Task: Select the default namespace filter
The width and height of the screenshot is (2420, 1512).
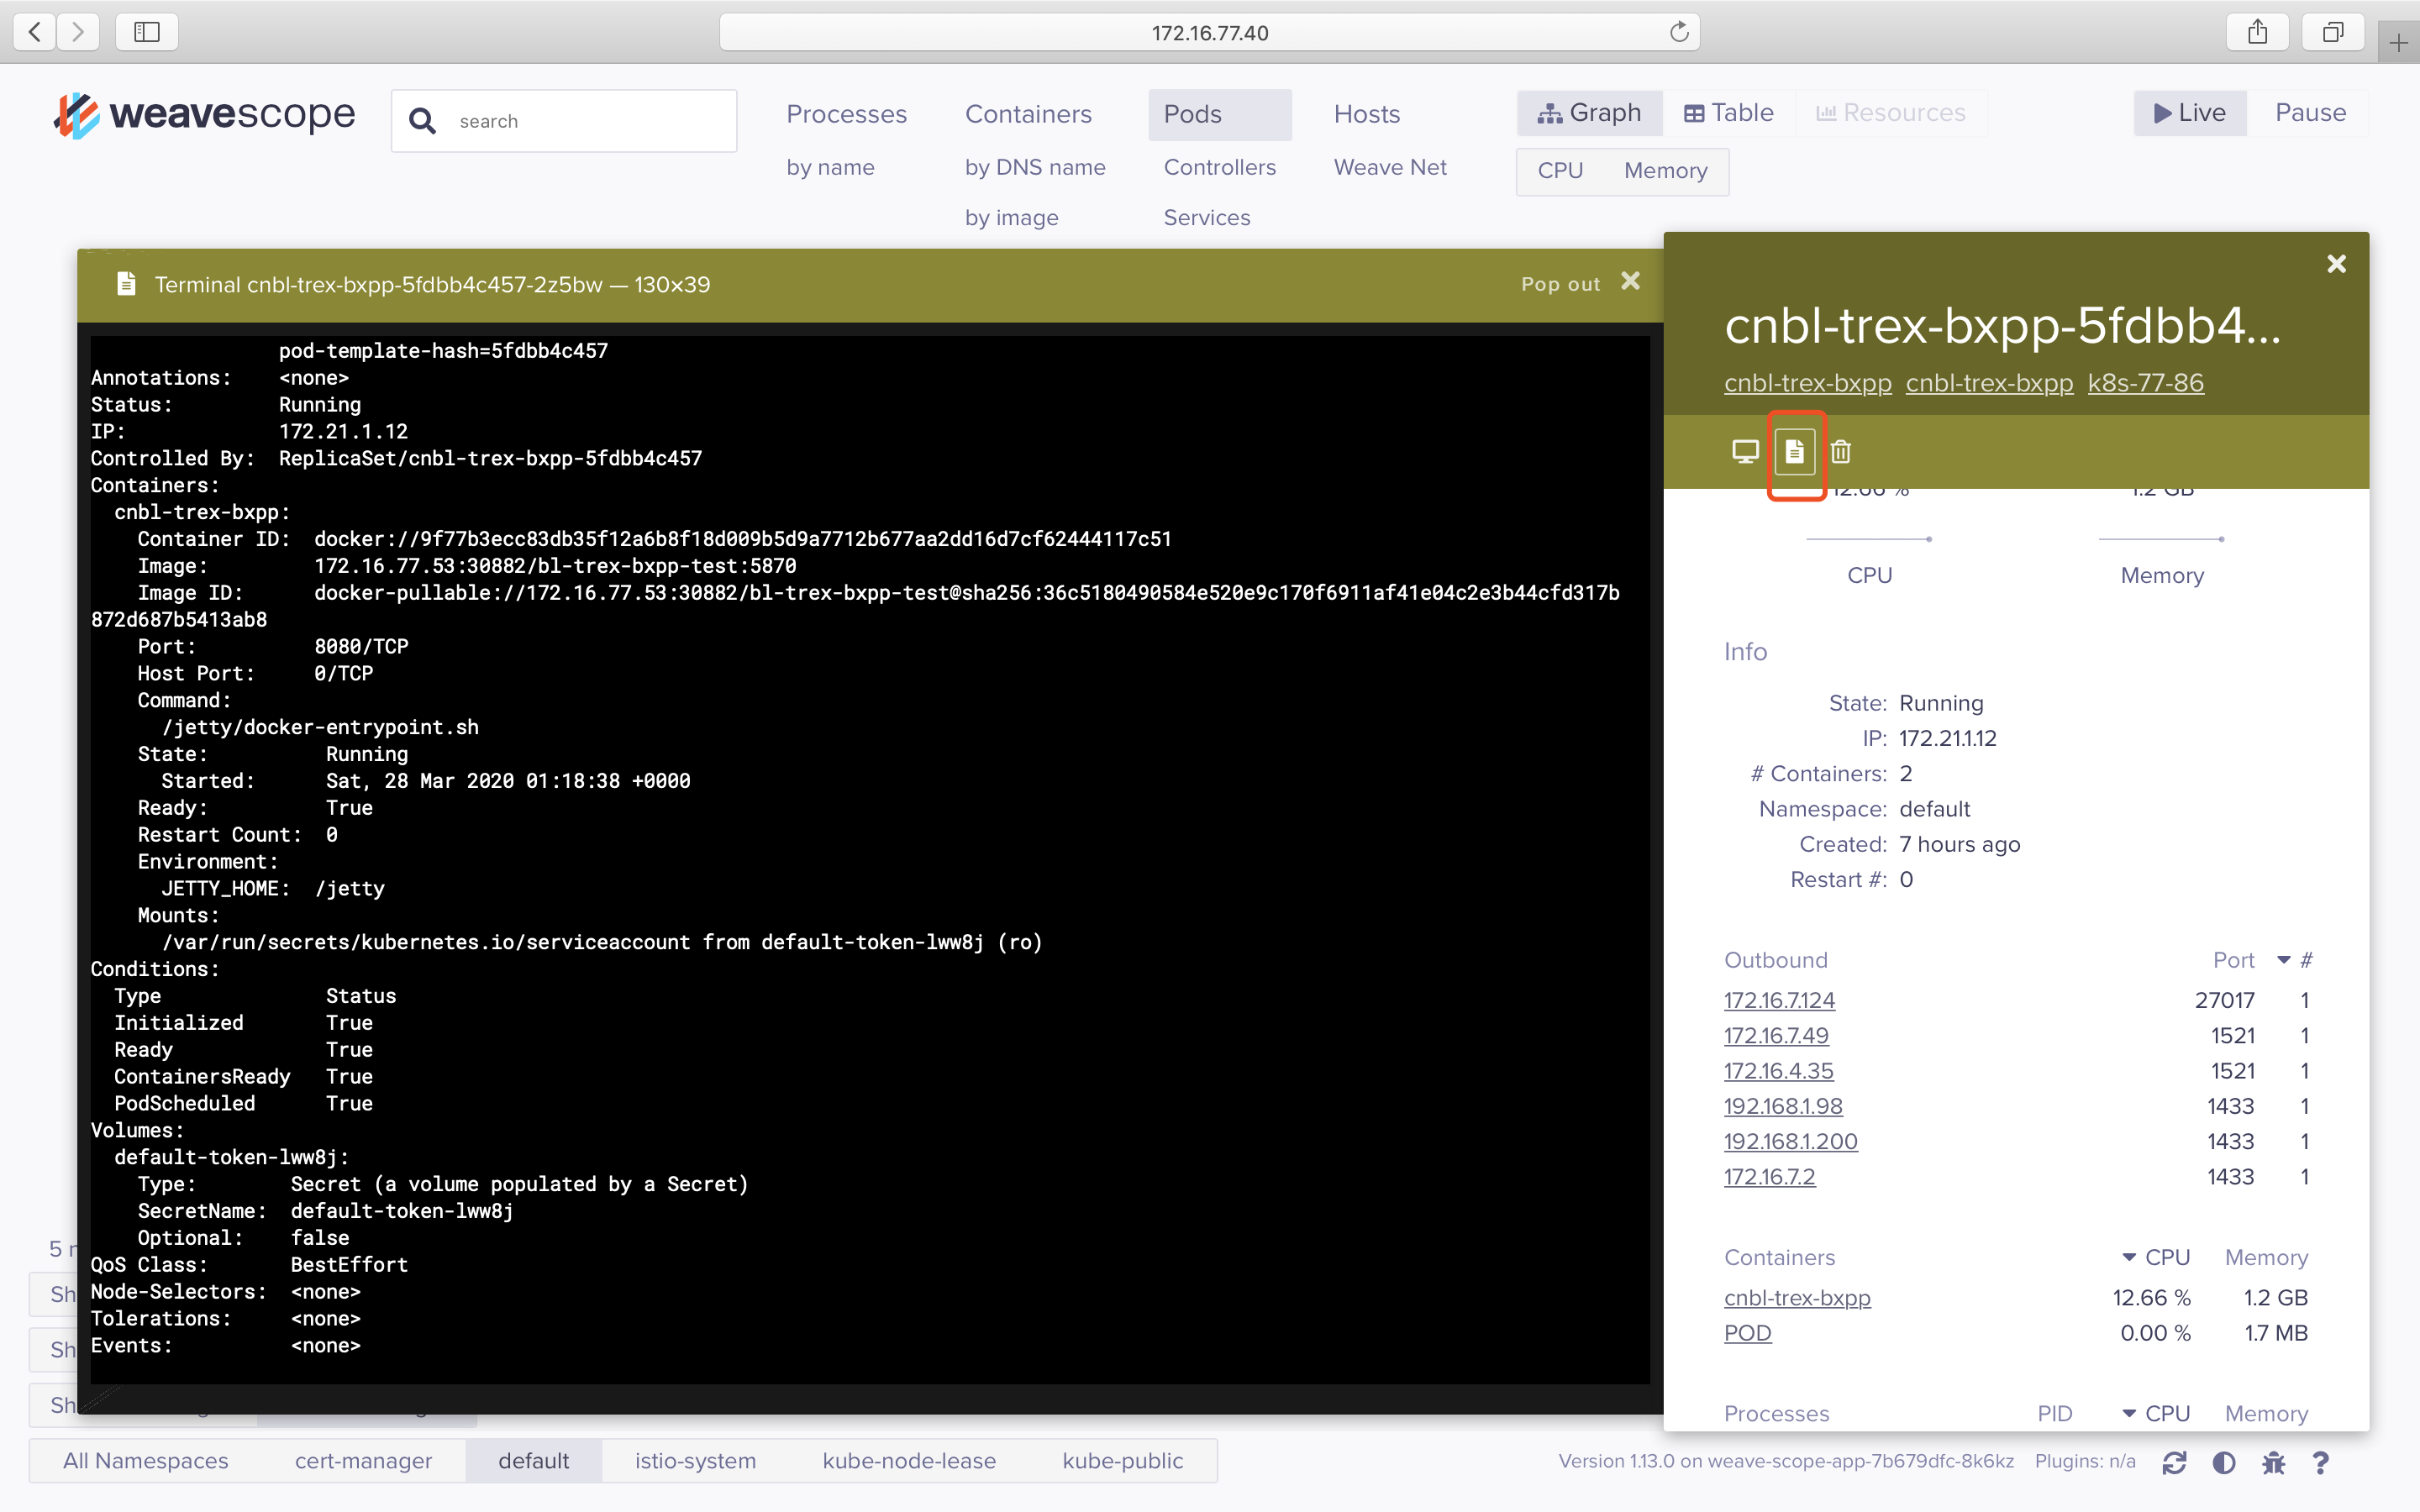Action: tap(534, 1461)
